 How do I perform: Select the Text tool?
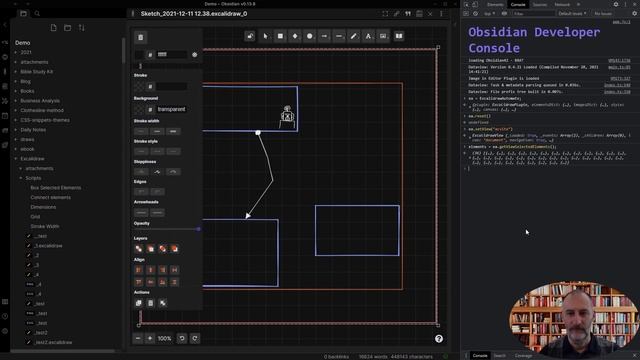[368, 36]
